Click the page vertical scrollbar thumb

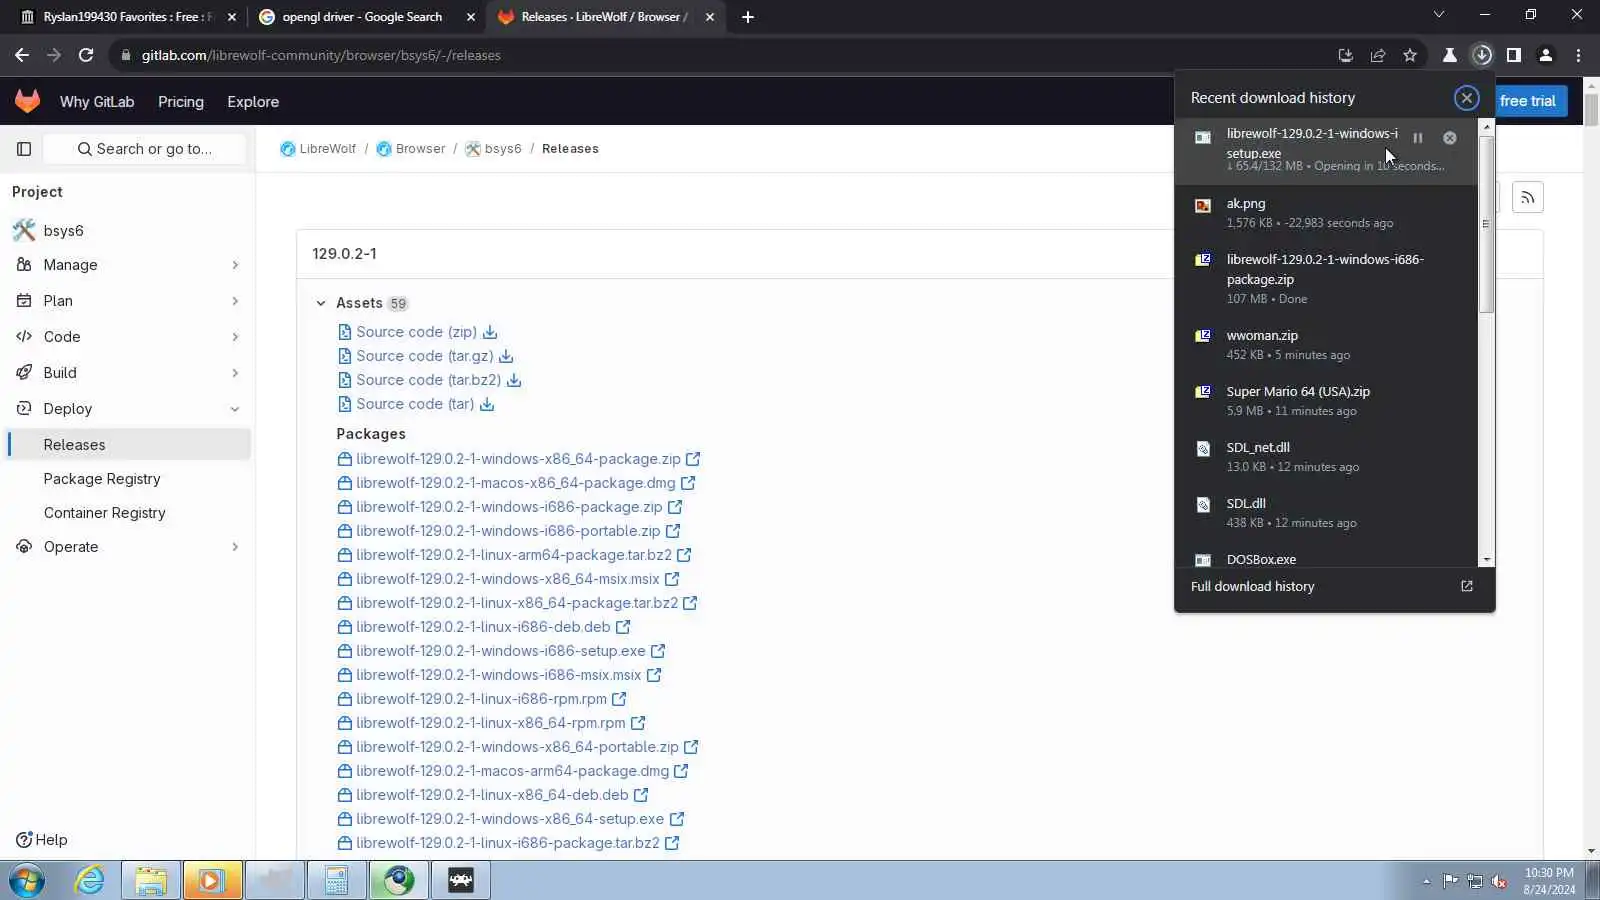coord(1591,108)
